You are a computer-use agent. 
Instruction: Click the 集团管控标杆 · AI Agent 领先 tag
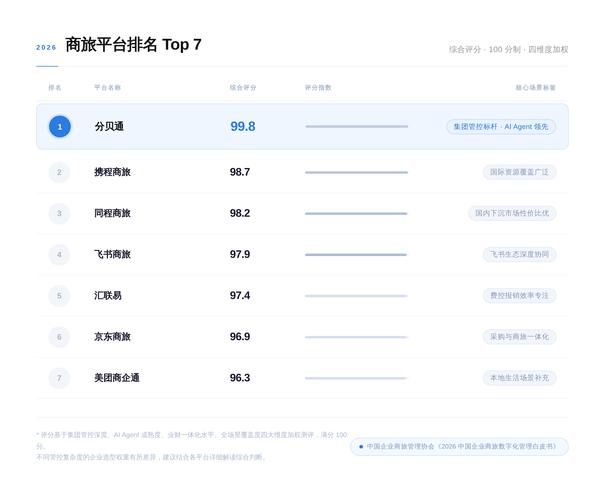501,127
